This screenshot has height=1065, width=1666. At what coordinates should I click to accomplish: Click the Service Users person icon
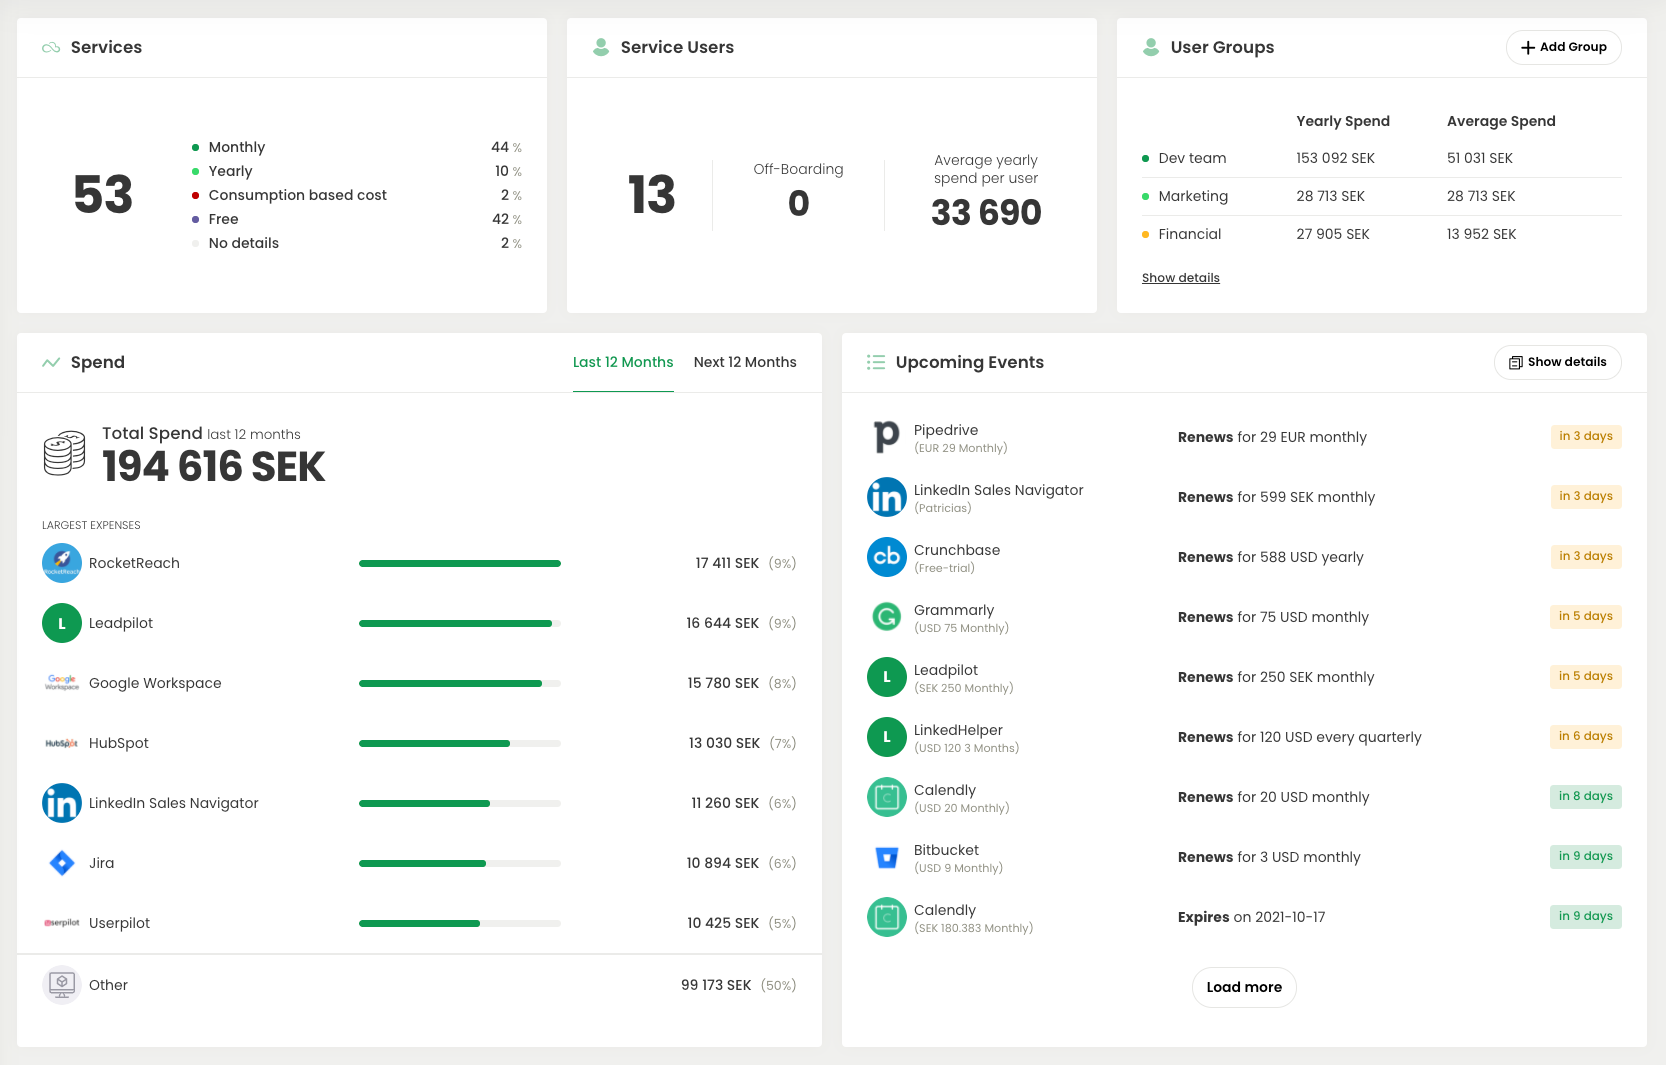point(601,47)
